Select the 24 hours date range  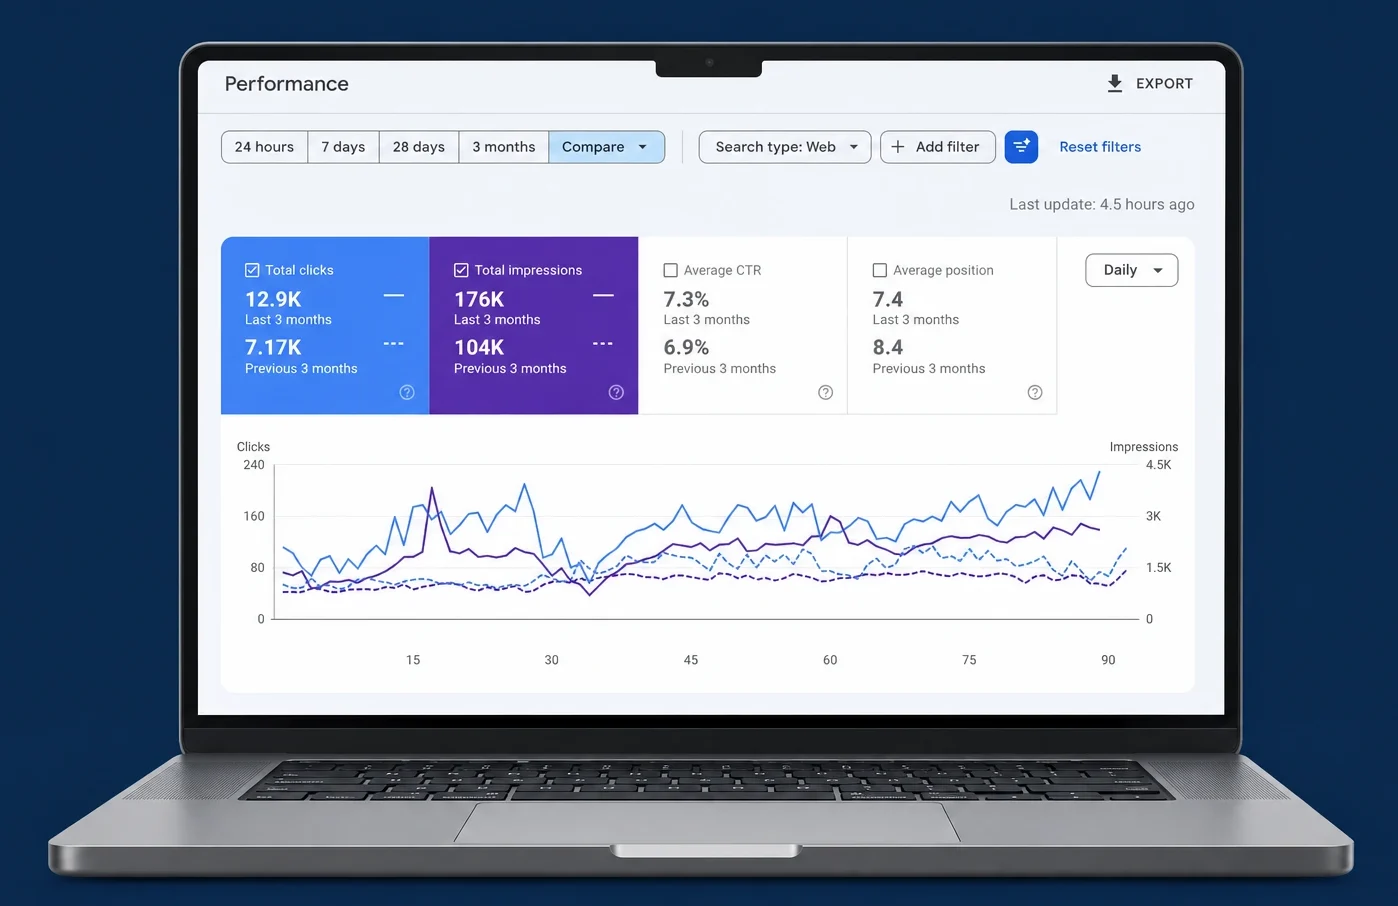[264, 147]
